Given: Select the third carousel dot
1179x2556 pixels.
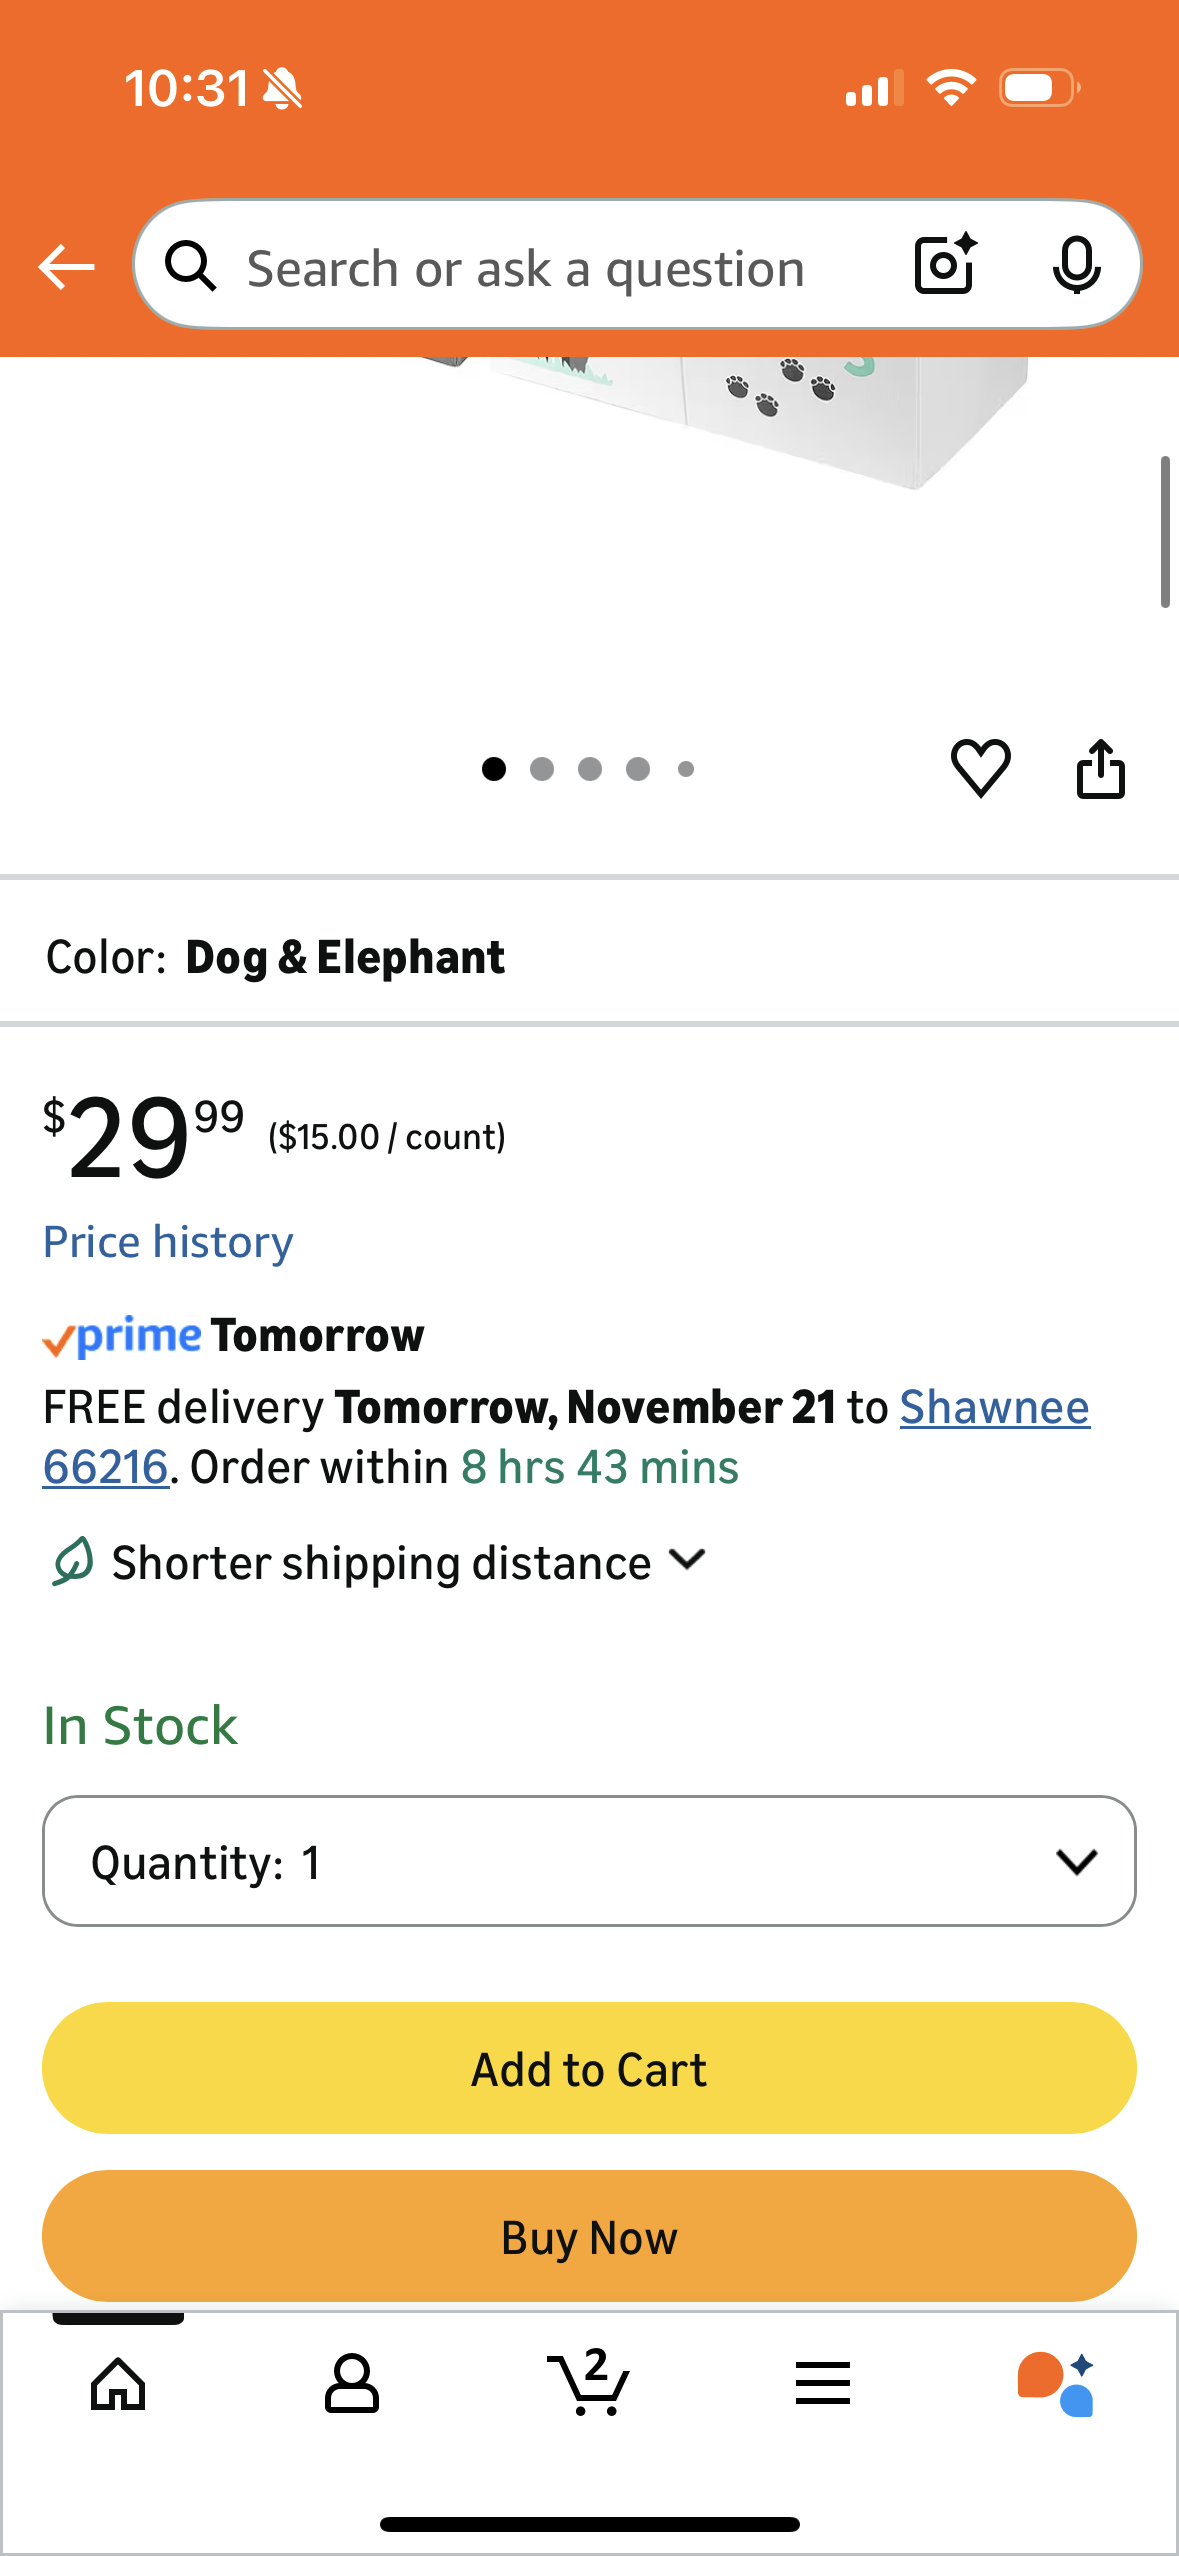Looking at the screenshot, I should pos(590,769).
